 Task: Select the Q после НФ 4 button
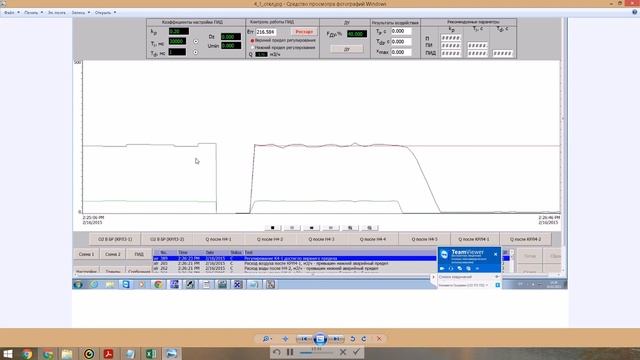click(373, 239)
